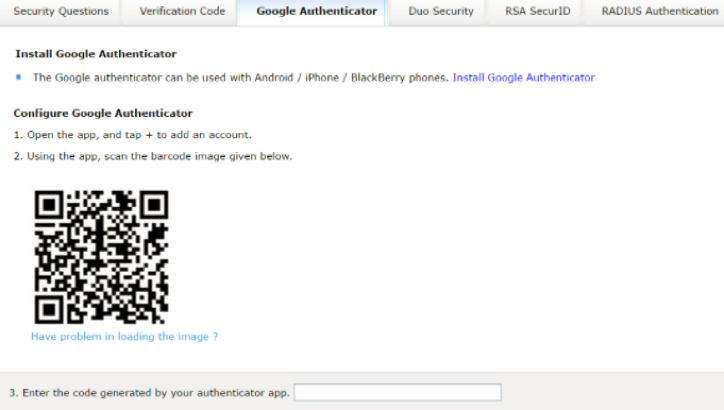Image resolution: width=724 pixels, height=410 pixels.
Task: Select step 1 "Open the app" instruction text
Action: tap(133, 135)
